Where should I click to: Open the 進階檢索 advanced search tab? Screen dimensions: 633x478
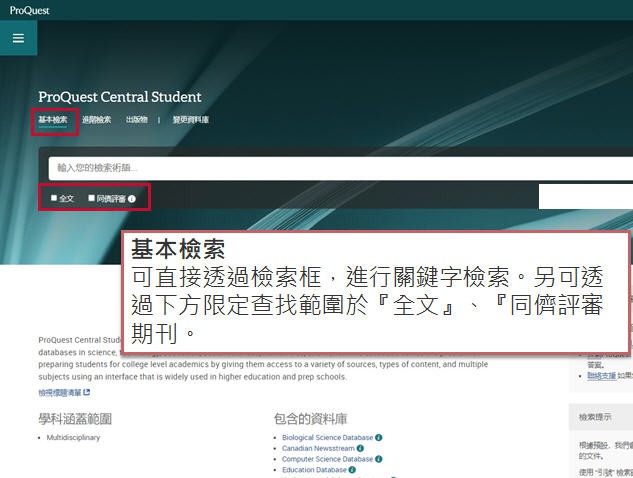(96, 120)
